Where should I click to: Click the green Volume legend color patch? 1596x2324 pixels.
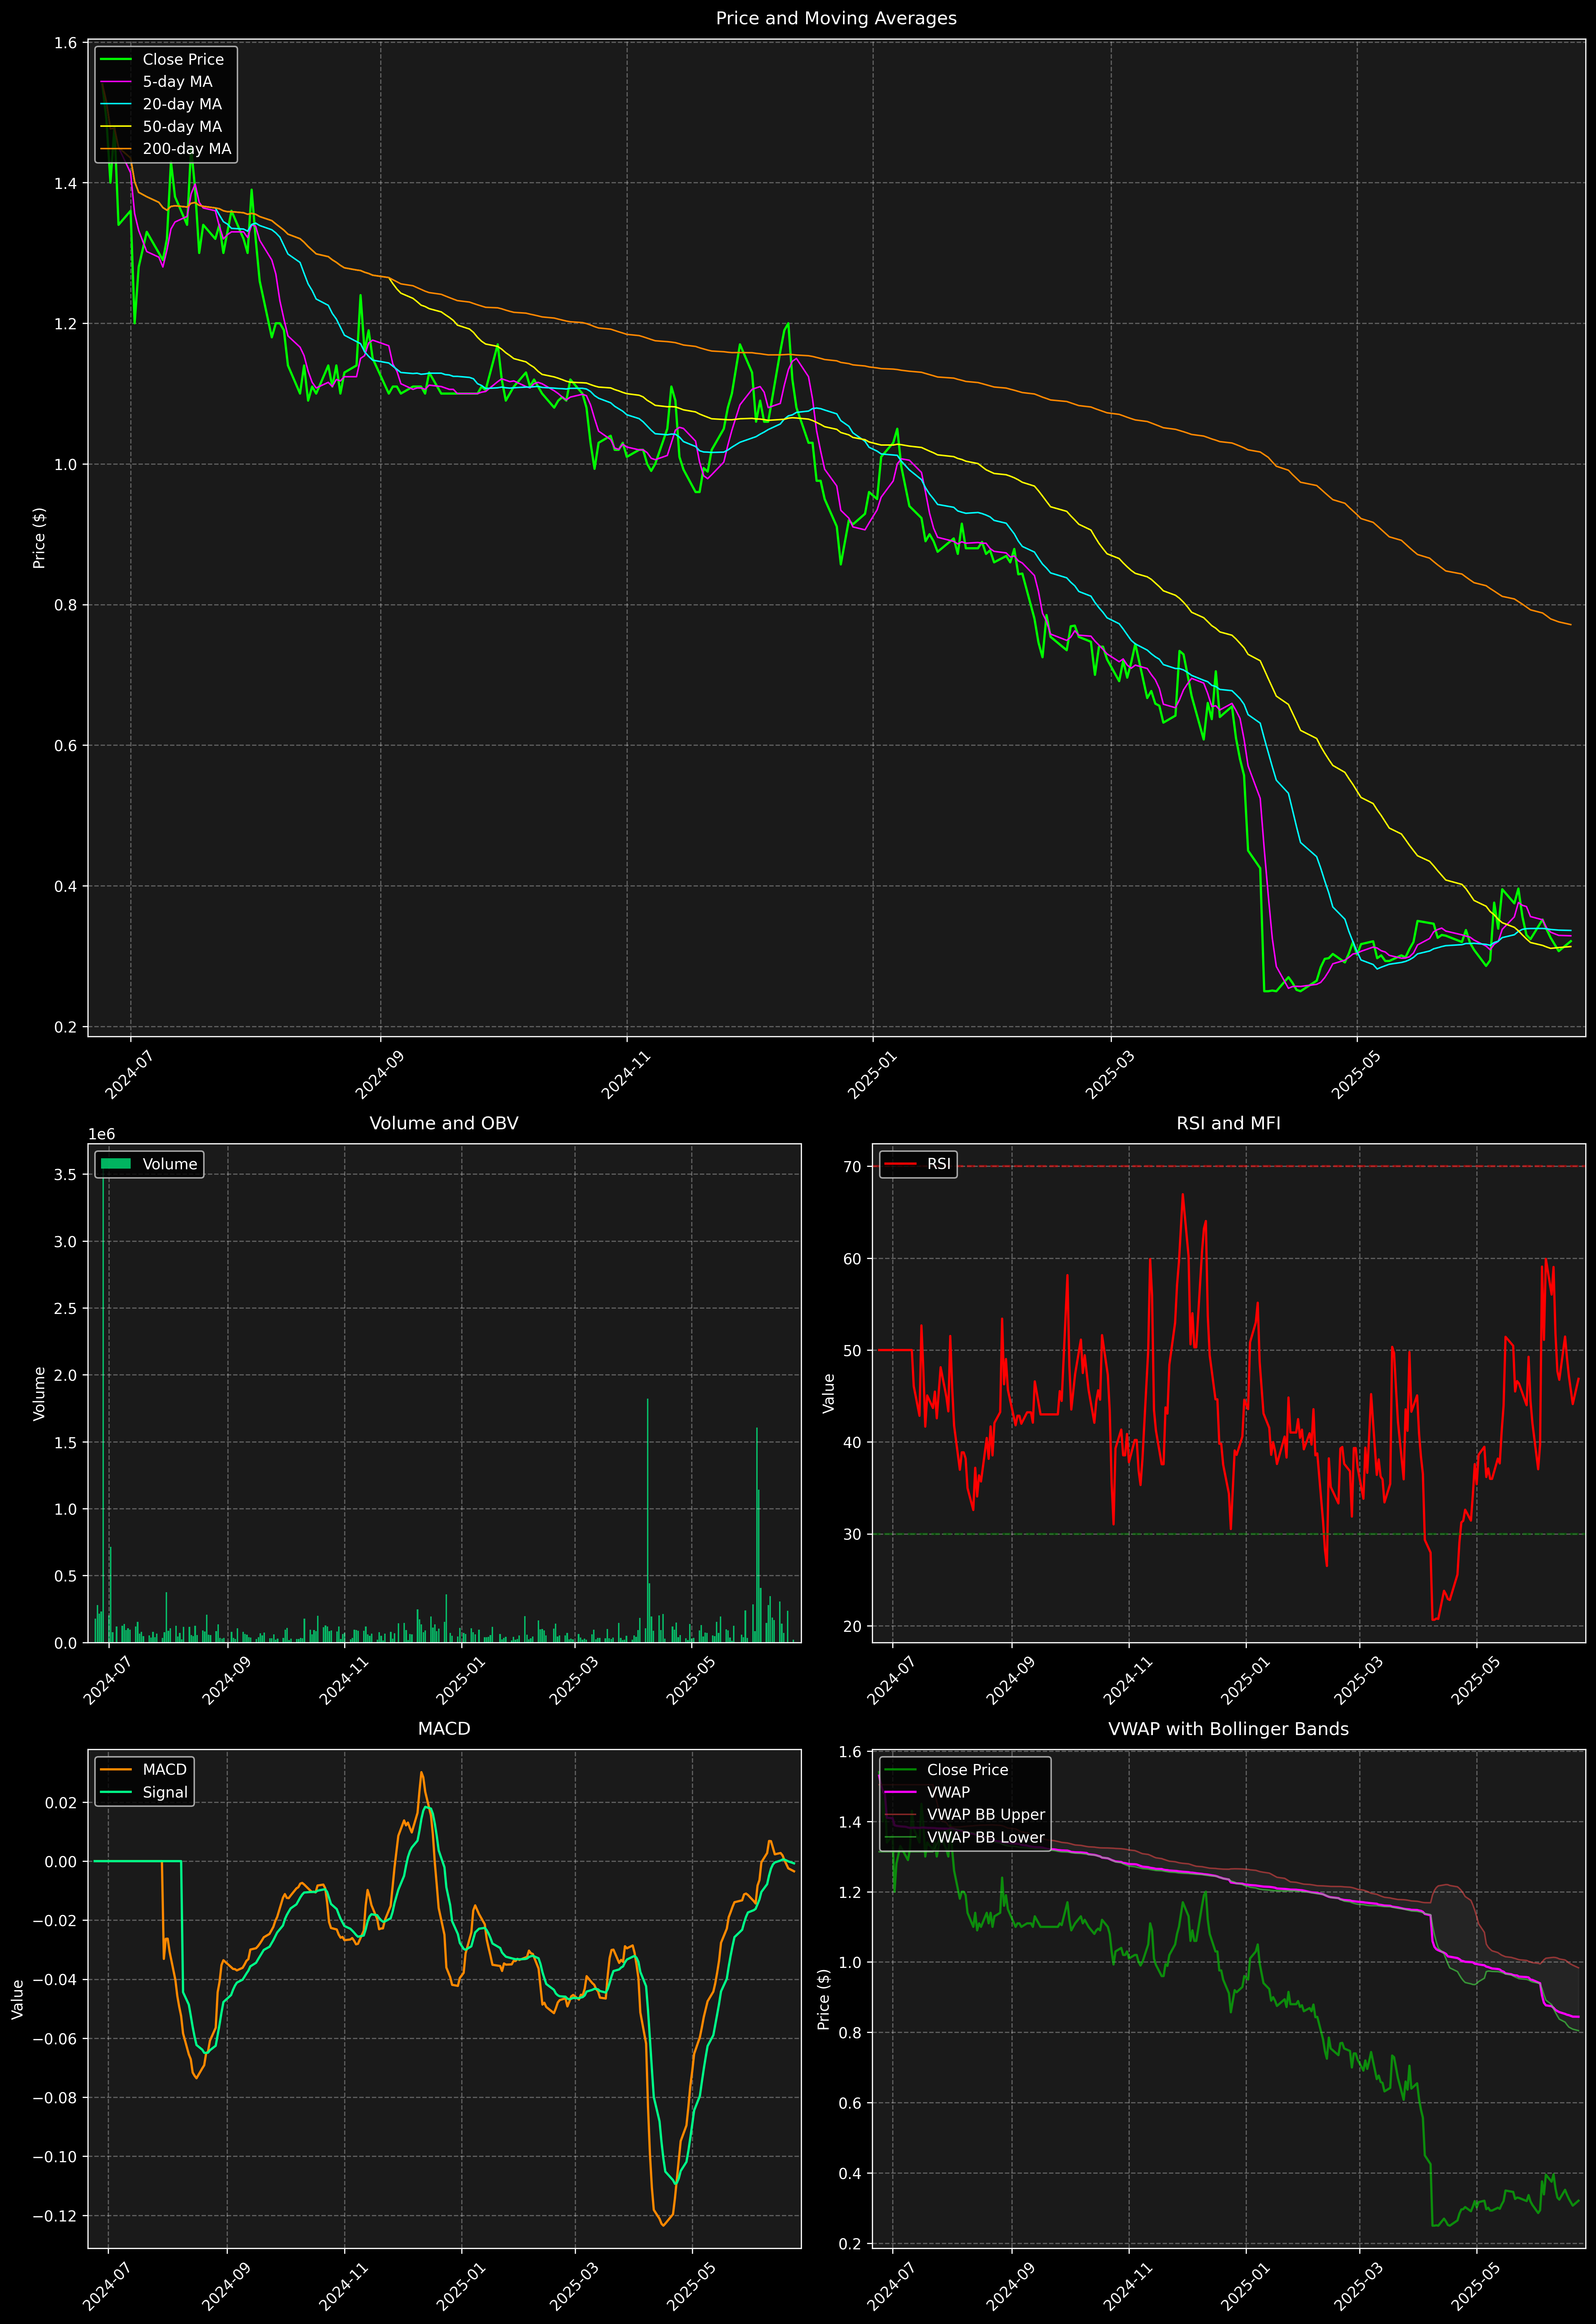tap(116, 1164)
